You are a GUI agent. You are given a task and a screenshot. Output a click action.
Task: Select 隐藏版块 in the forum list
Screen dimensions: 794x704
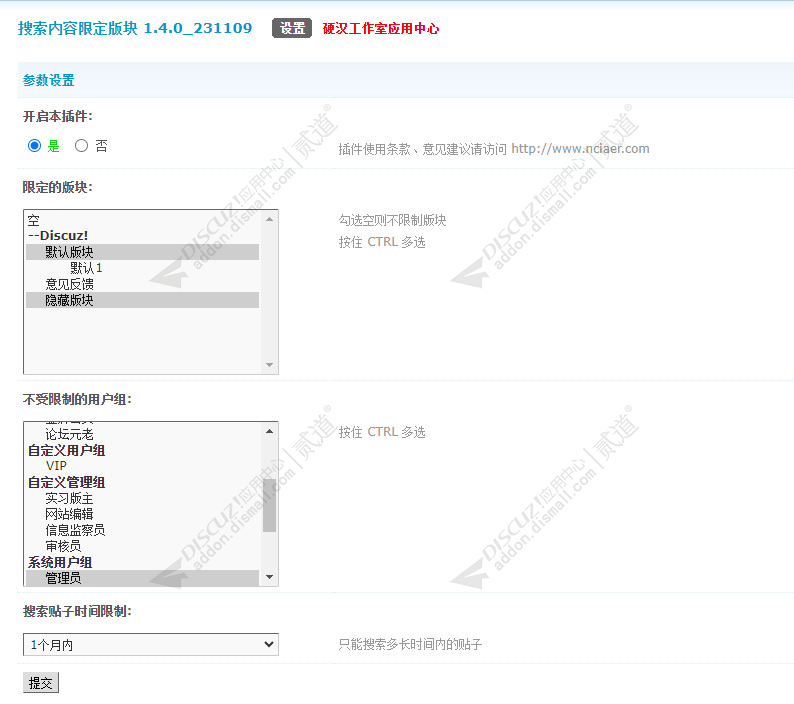[x=142, y=300]
